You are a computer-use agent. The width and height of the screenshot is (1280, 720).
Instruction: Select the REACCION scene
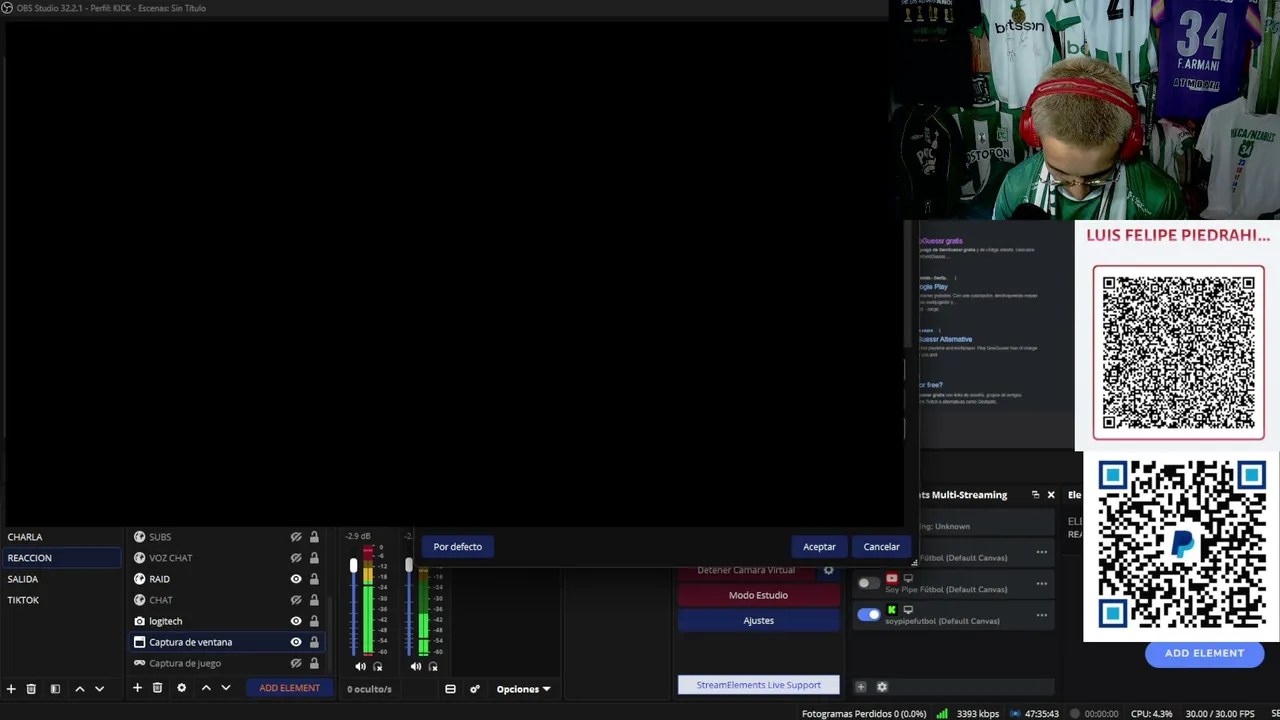coord(62,558)
